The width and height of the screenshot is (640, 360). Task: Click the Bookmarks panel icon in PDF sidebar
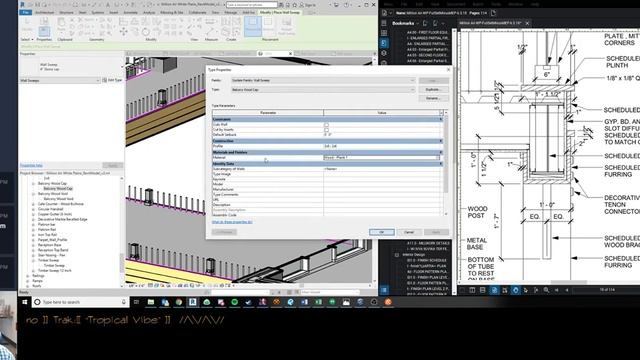coord(384,43)
